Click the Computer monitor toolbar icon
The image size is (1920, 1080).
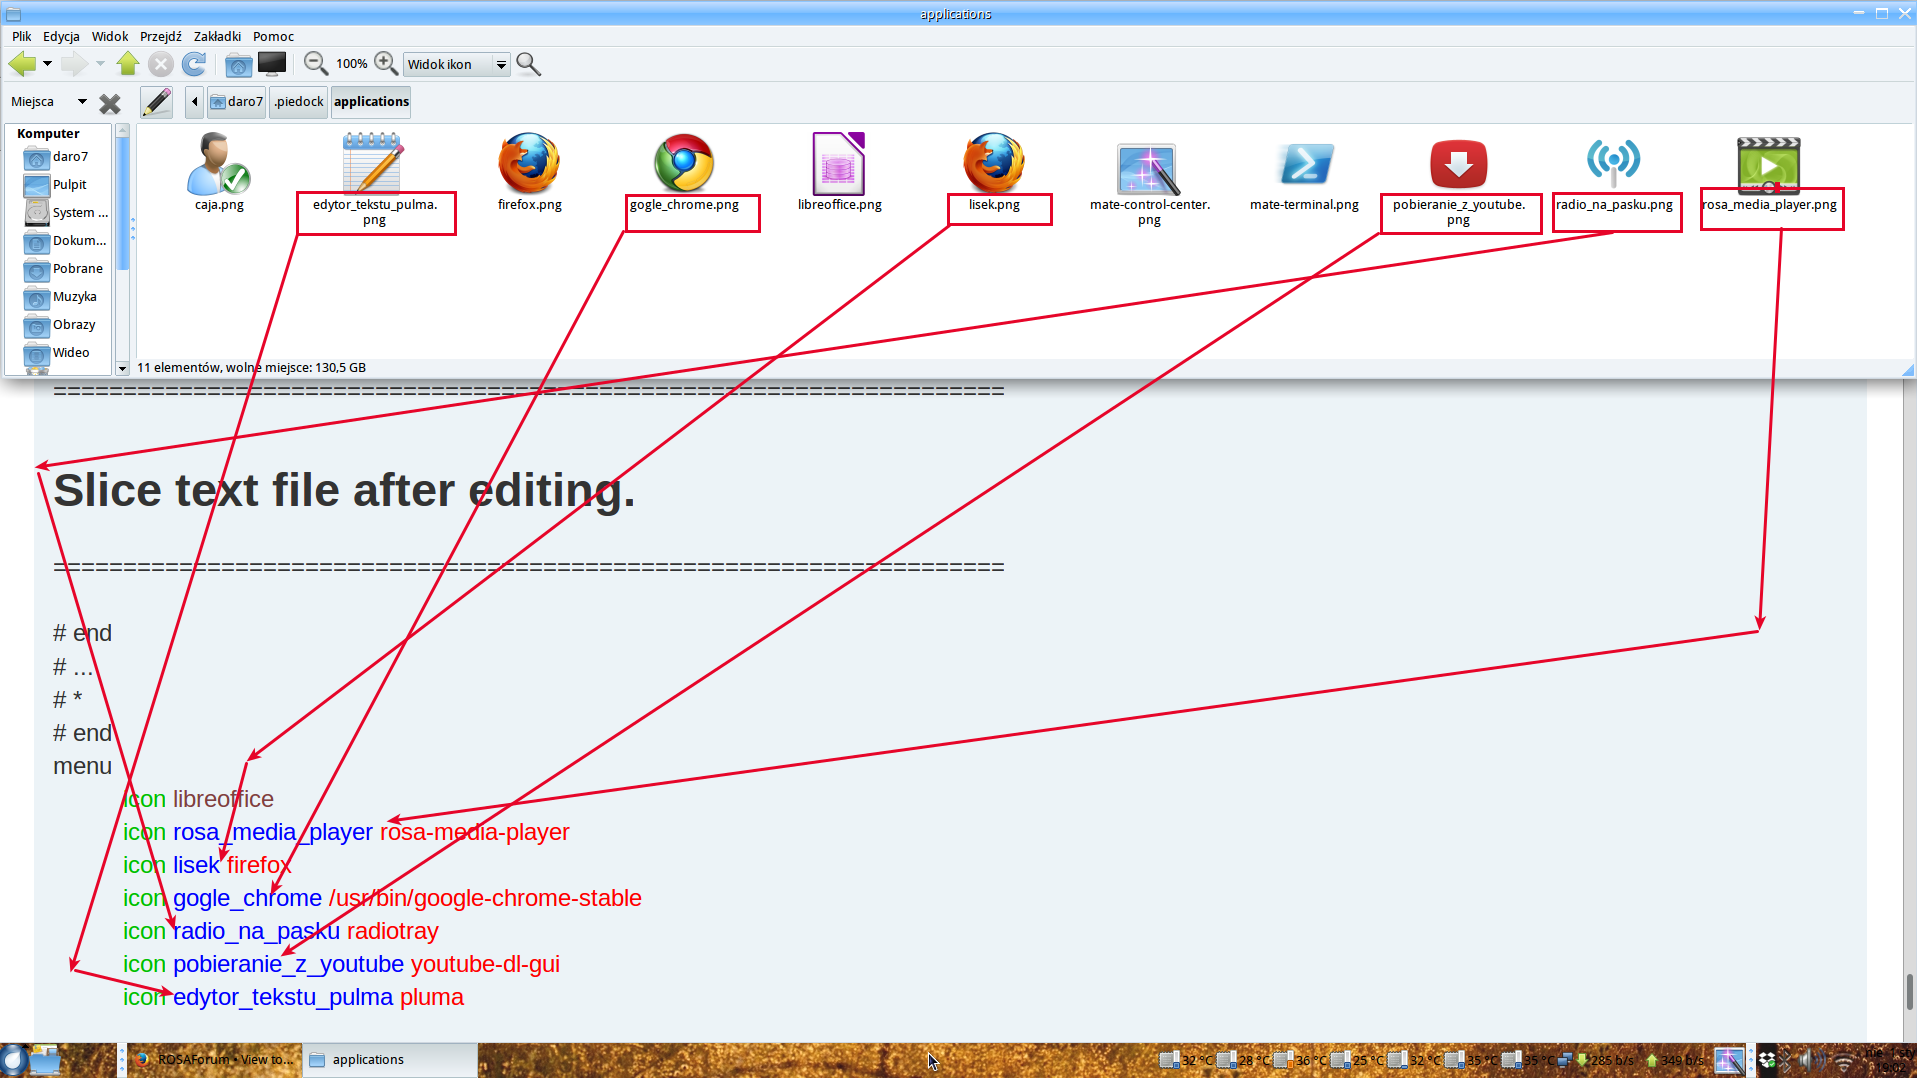coord(272,64)
